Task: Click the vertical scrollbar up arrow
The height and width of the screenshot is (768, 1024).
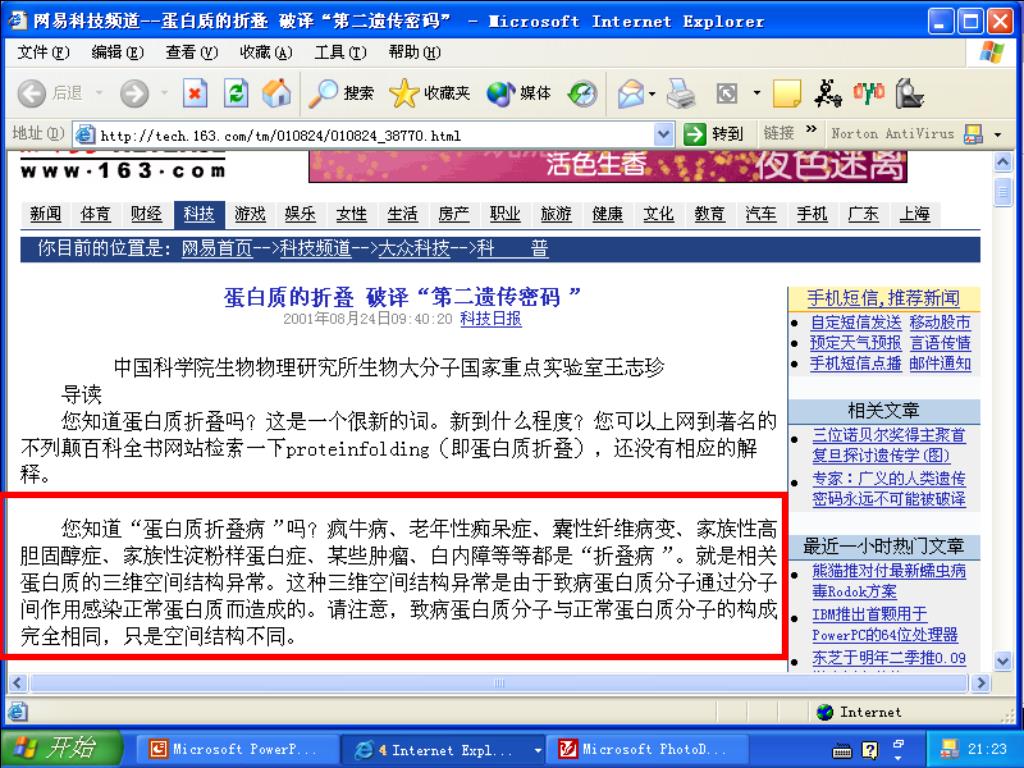Action: [x=1003, y=161]
